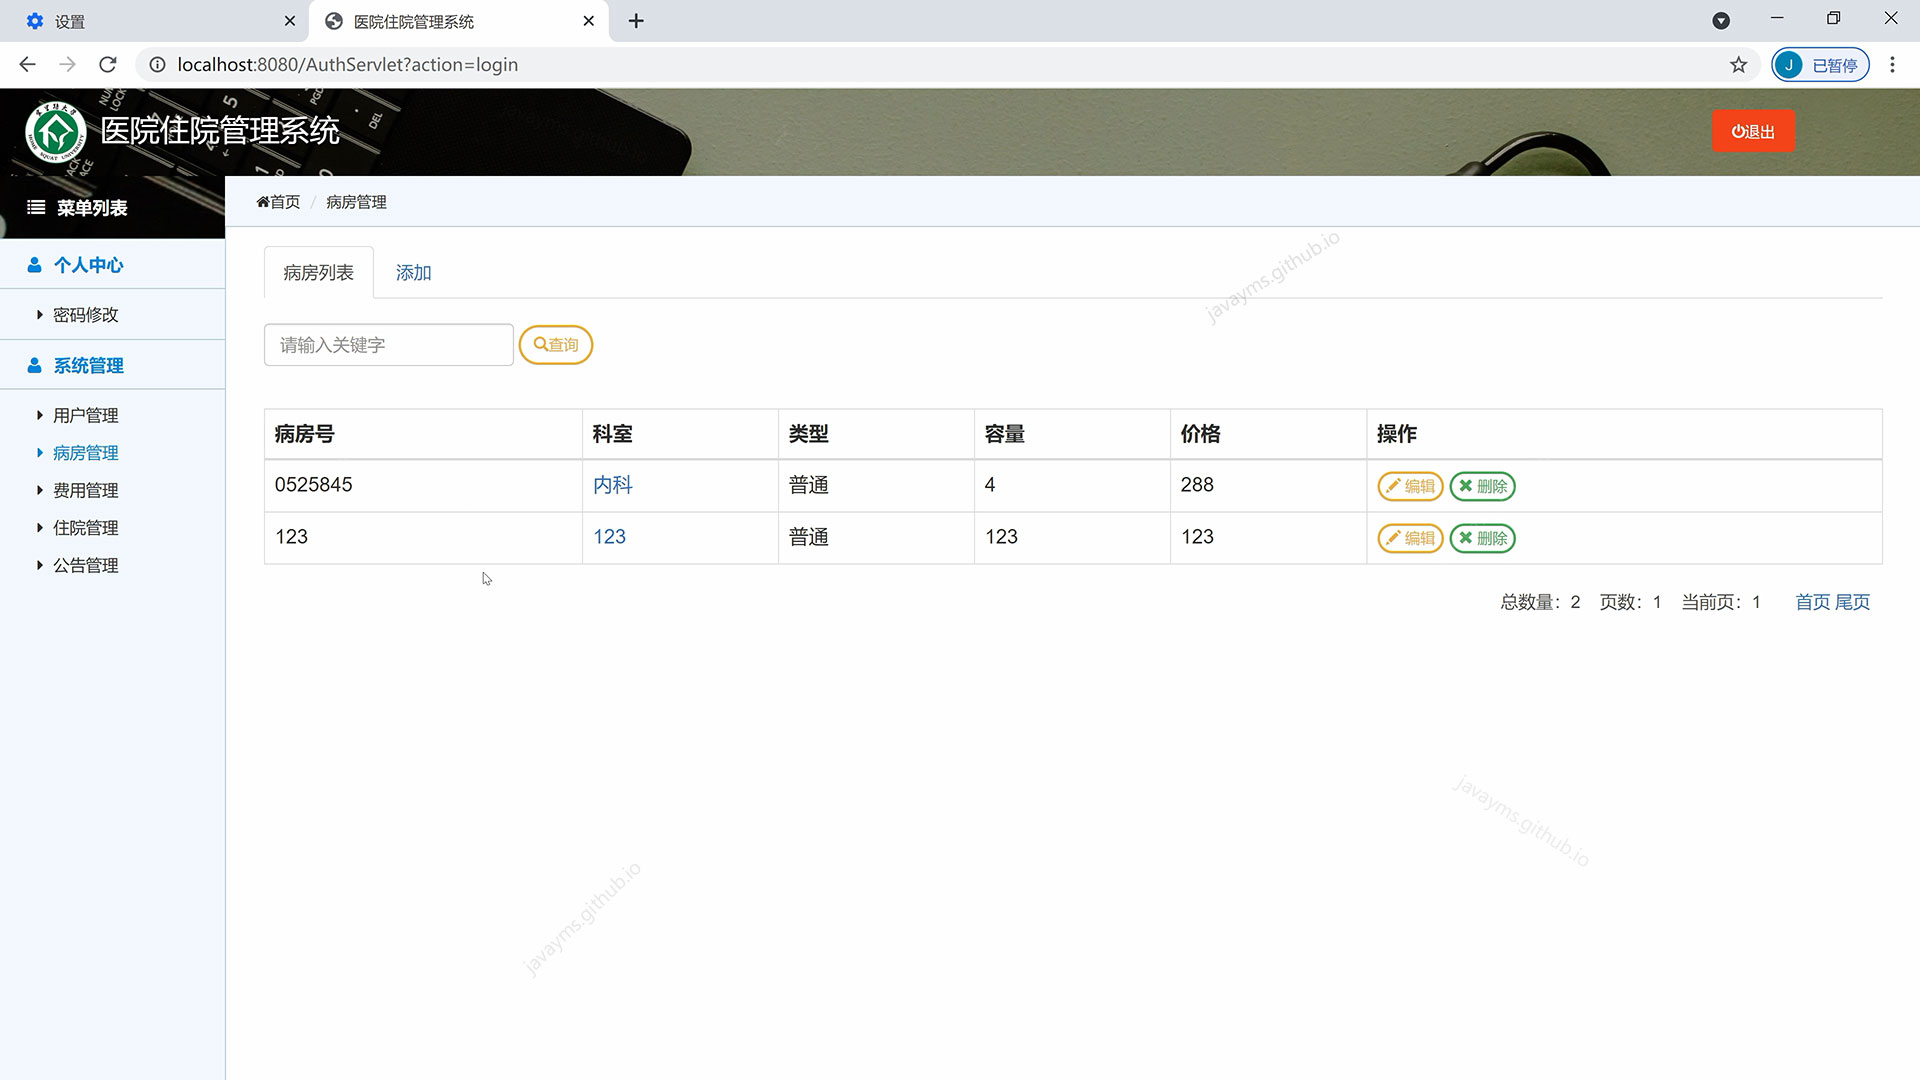Click the hospital logo emblem
The image size is (1920, 1080).
click(x=56, y=132)
